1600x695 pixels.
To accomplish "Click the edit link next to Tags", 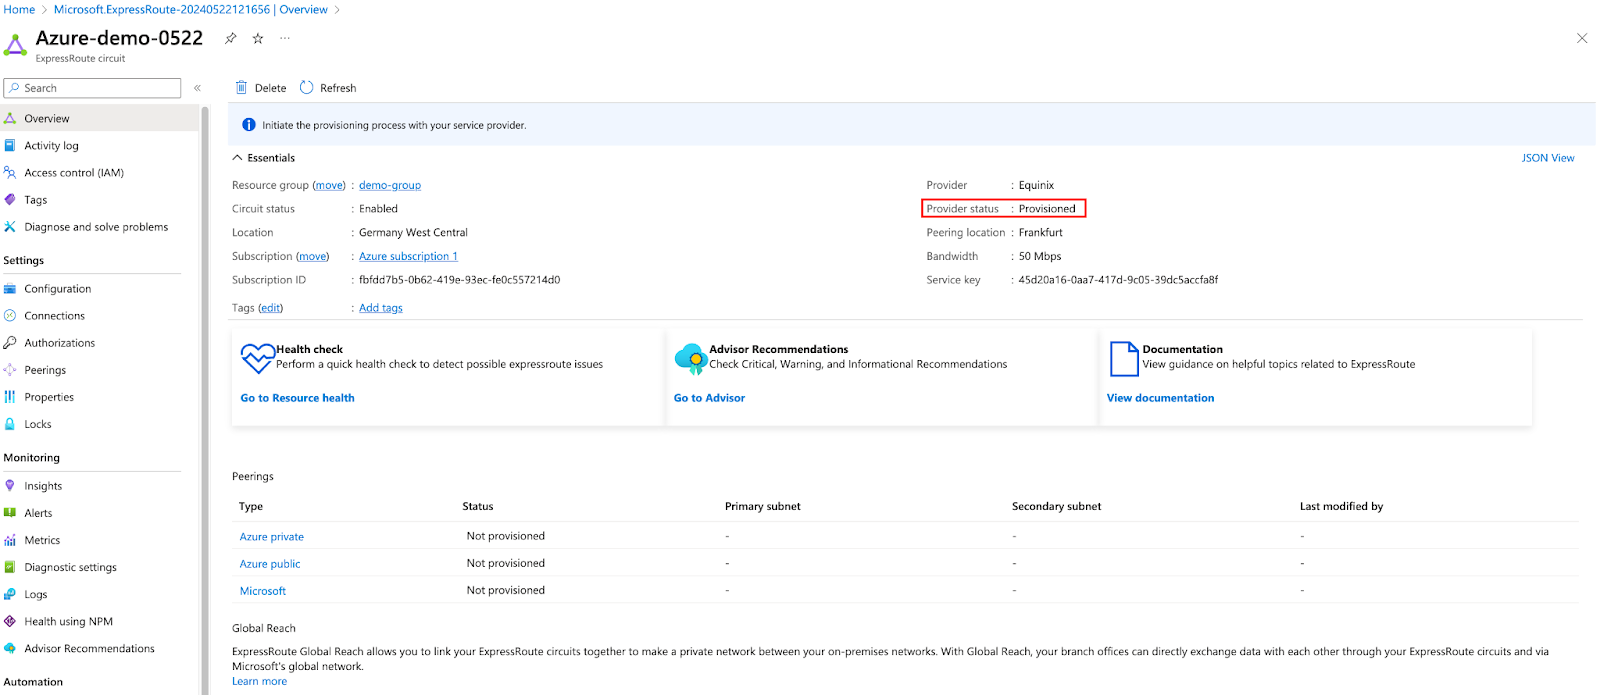I will 270,308.
